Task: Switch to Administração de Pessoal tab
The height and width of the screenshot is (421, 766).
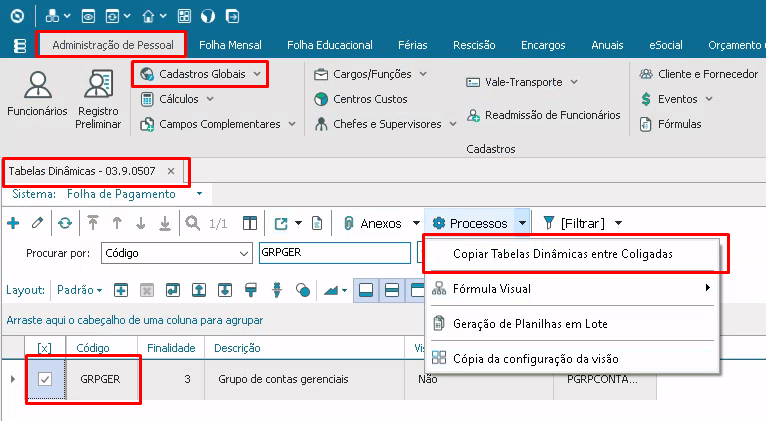Action: pos(113,45)
